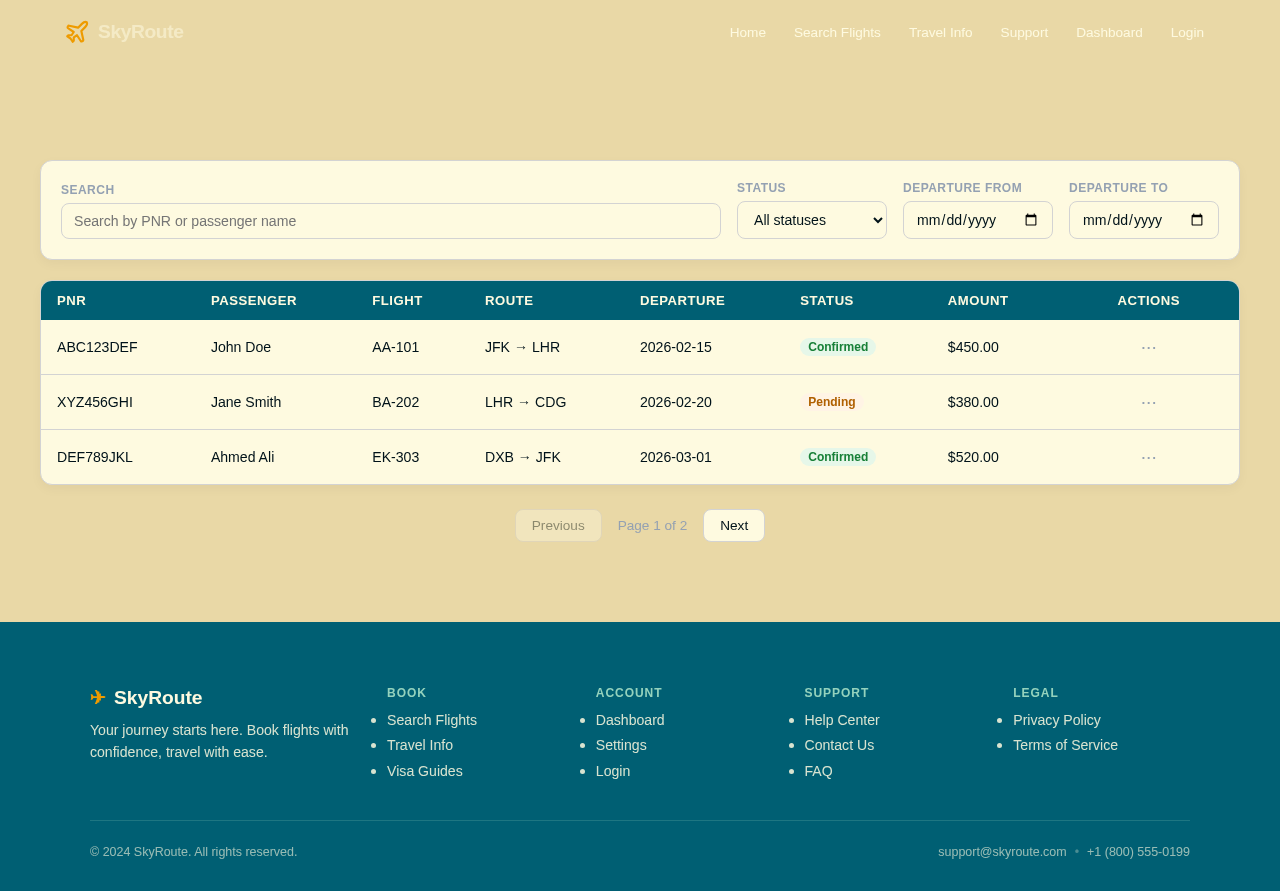Click the Departure From date field
The width and height of the screenshot is (1280, 891).
tap(978, 220)
